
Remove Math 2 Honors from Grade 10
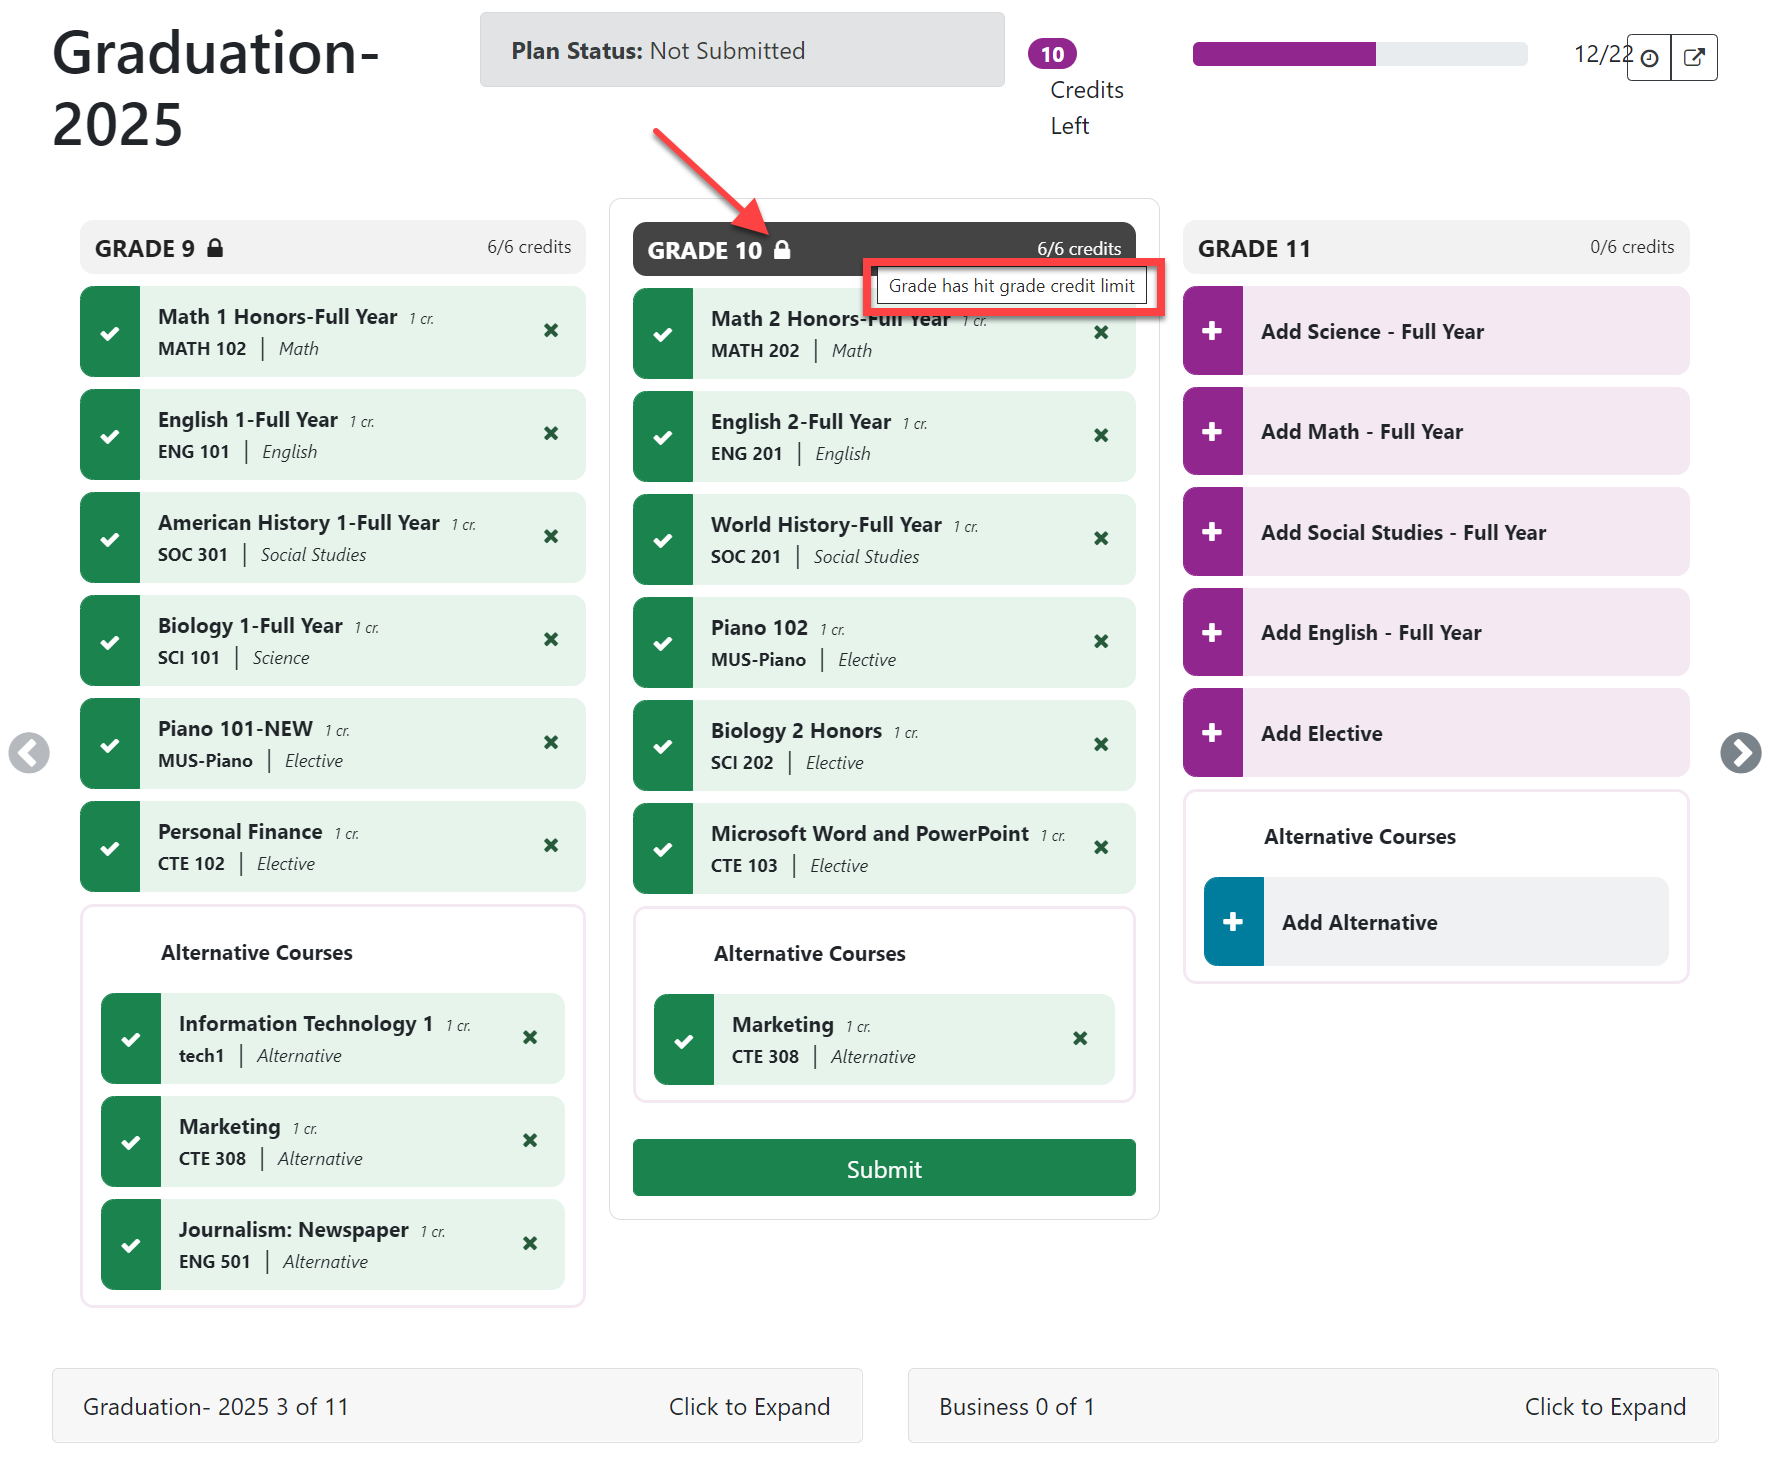1101,333
